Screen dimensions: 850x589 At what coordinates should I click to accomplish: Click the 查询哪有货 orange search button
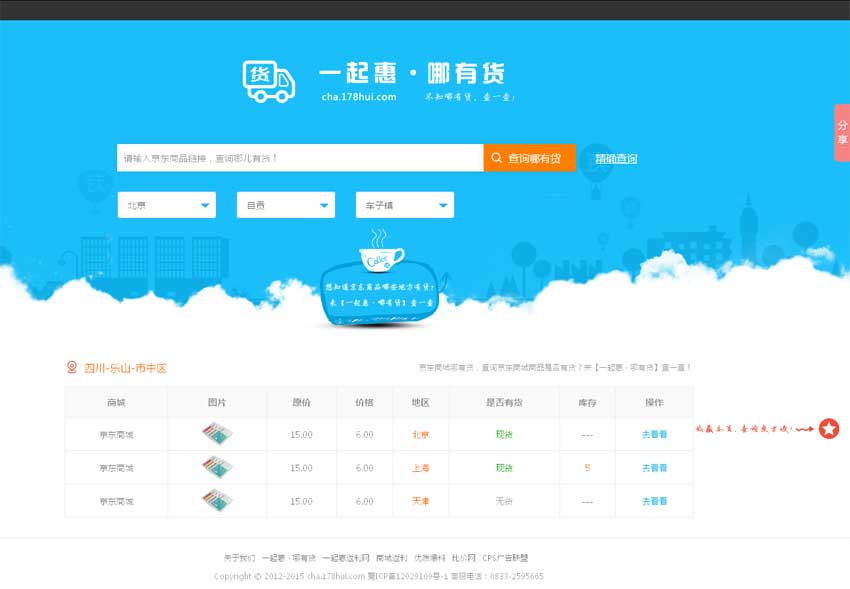pyautogui.click(x=529, y=158)
